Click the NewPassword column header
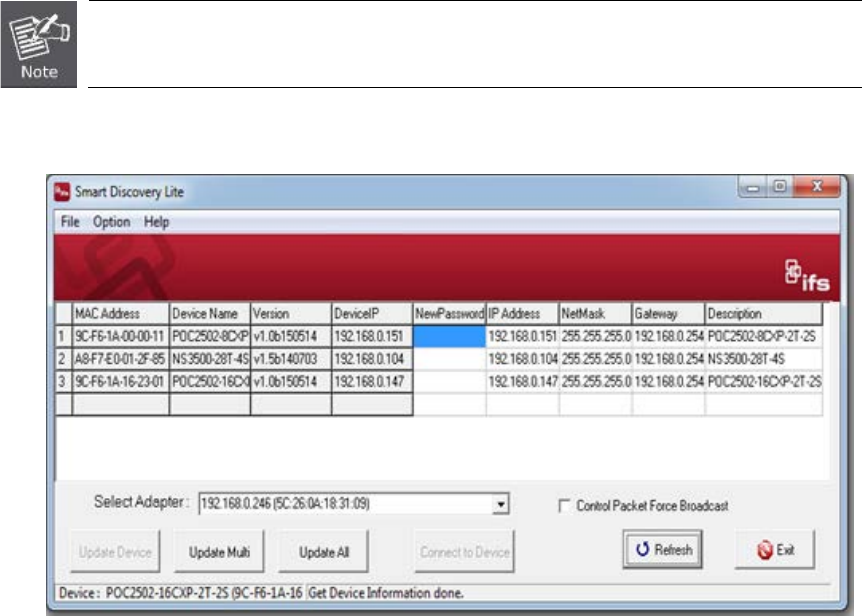This screenshot has width=862, height=616. pos(449,314)
